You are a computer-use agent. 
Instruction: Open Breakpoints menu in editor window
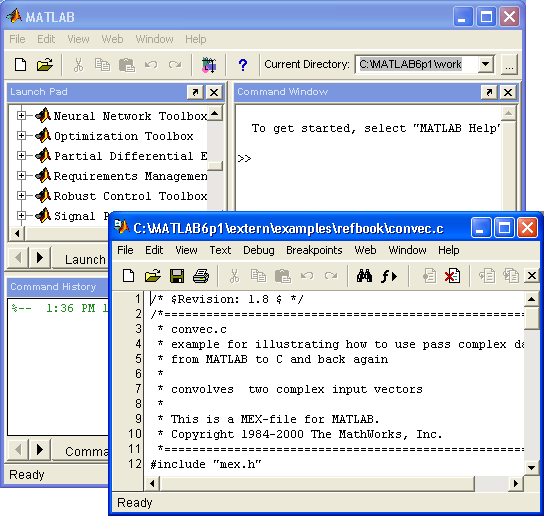(314, 250)
